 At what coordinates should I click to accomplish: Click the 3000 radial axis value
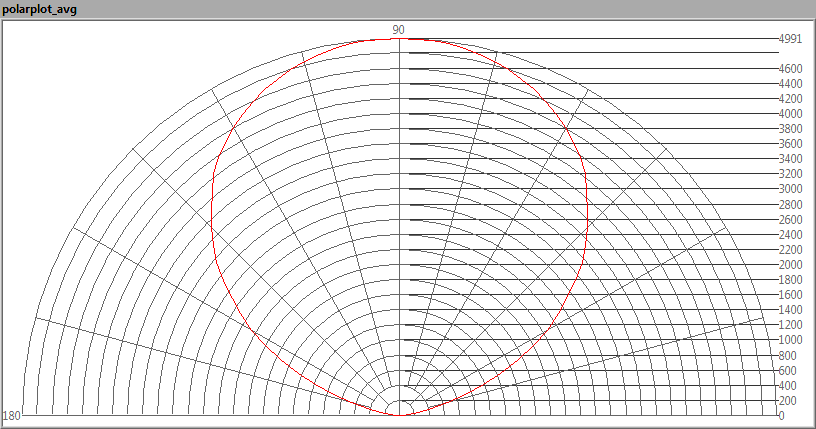point(790,189)
